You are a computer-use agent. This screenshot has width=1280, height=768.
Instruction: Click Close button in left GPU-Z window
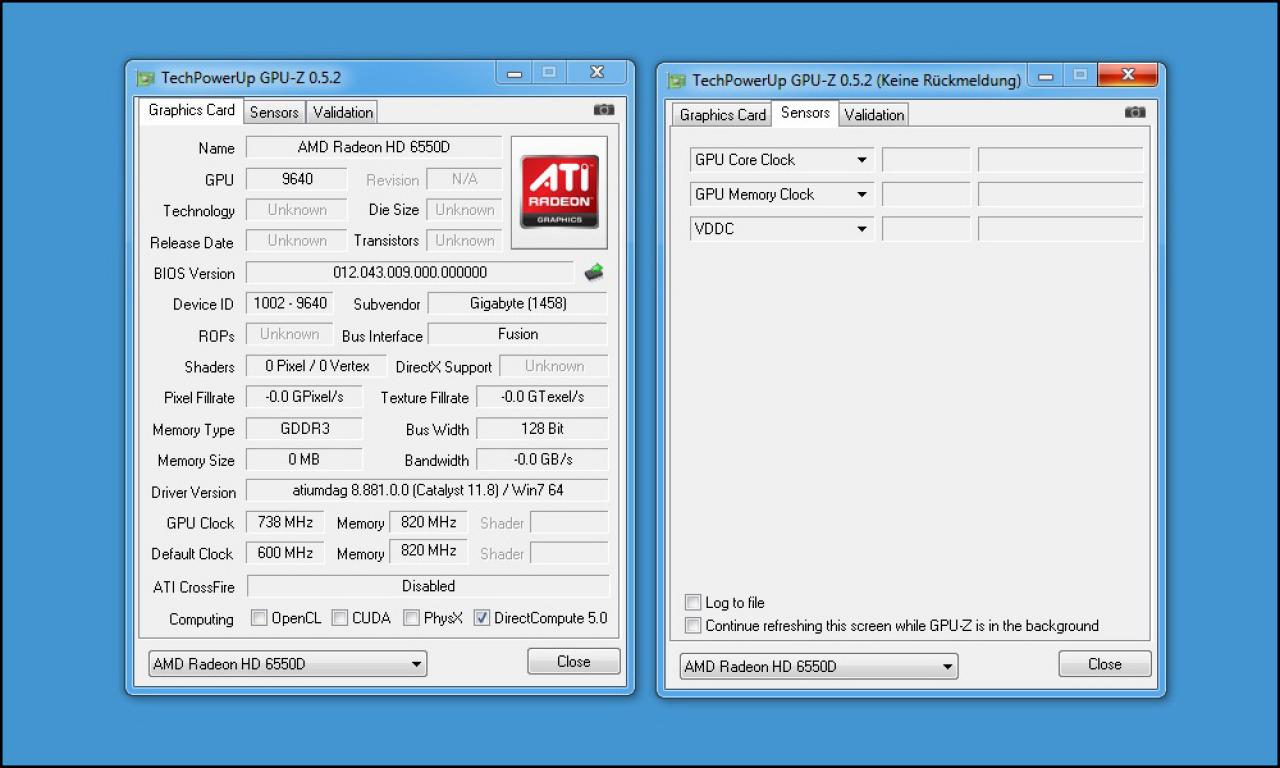point(574,661)
